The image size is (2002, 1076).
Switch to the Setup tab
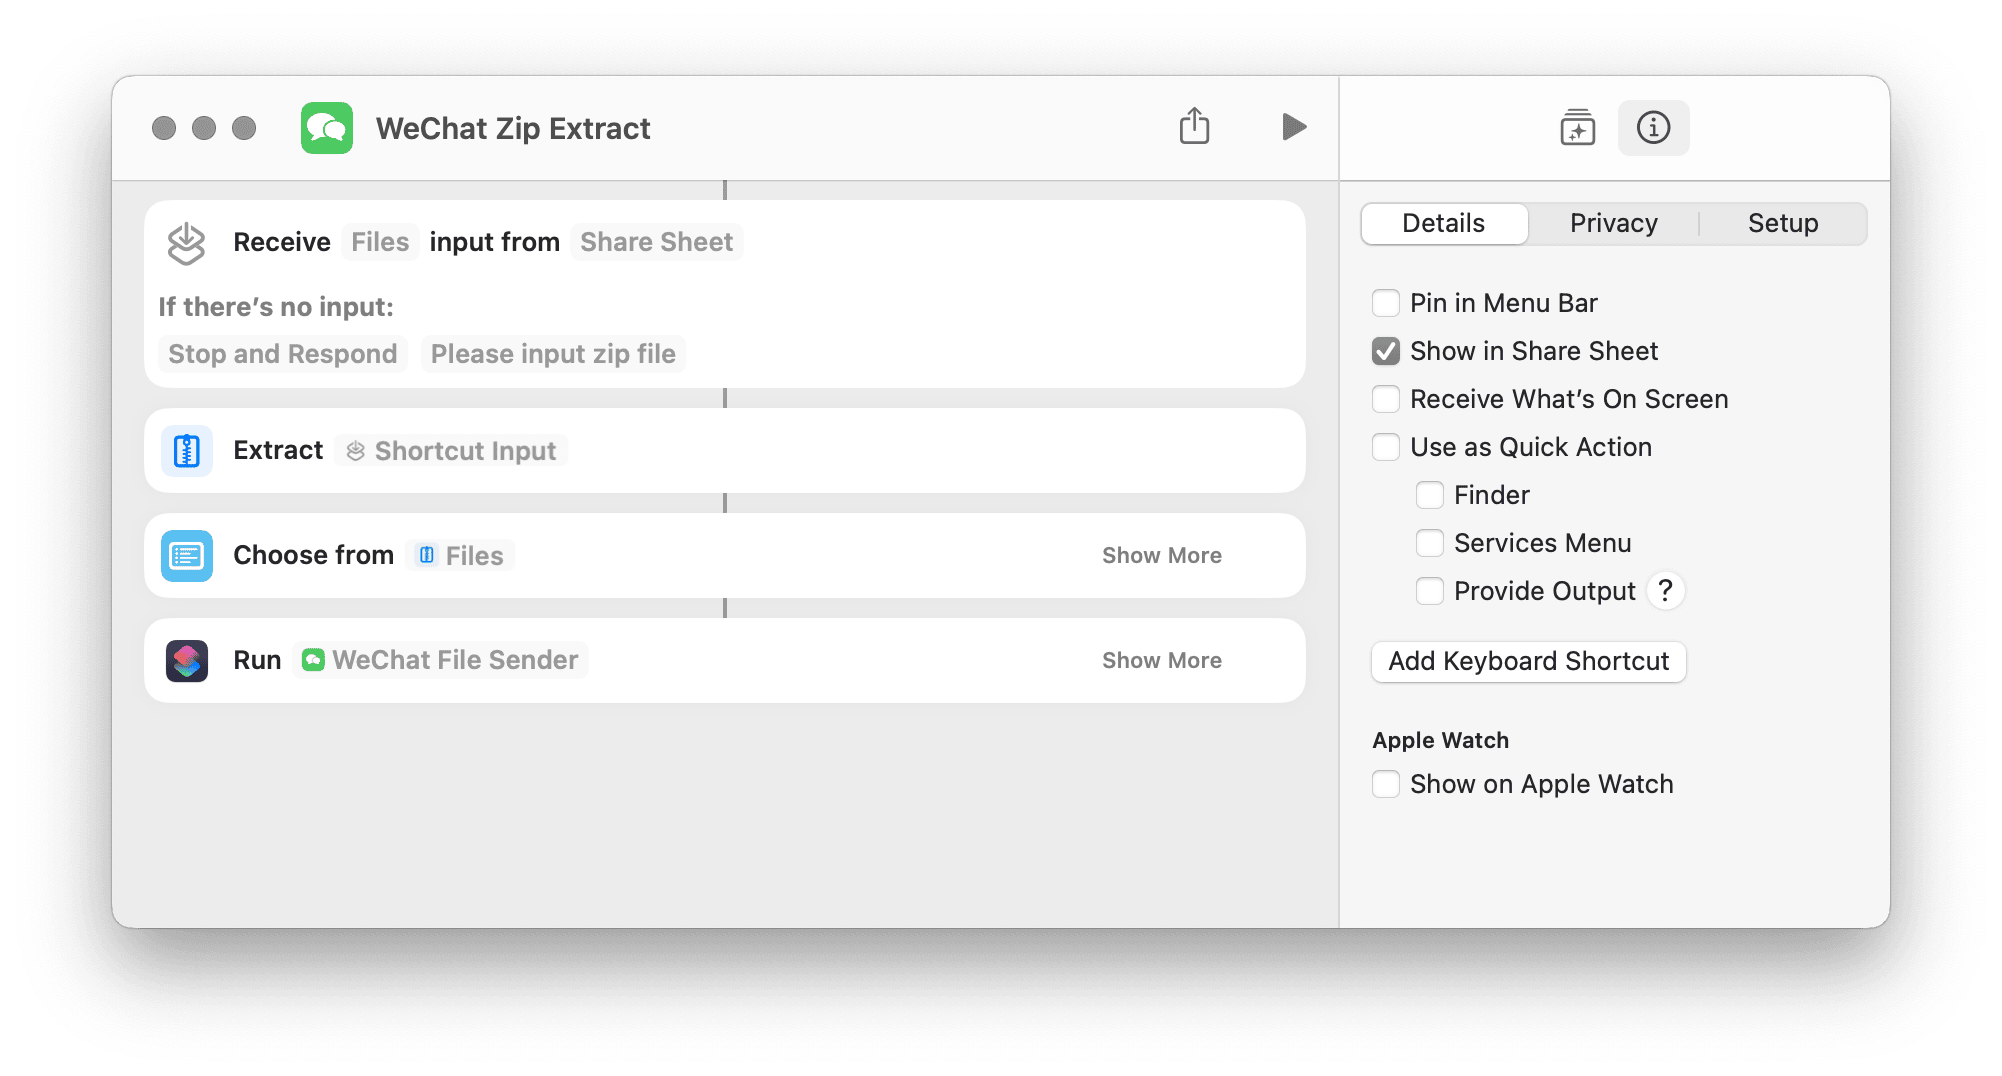pos(1783,223)
